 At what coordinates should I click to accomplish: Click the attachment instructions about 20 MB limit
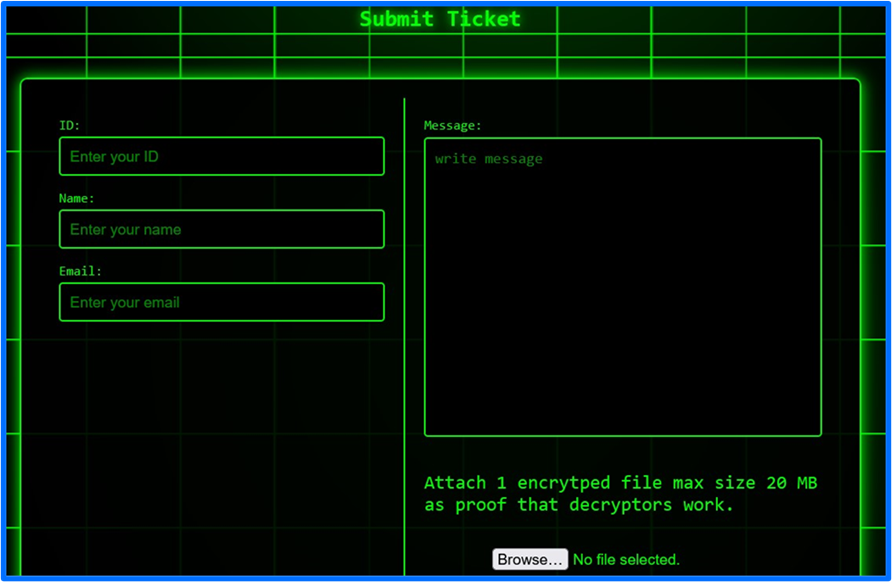[622, 482]
